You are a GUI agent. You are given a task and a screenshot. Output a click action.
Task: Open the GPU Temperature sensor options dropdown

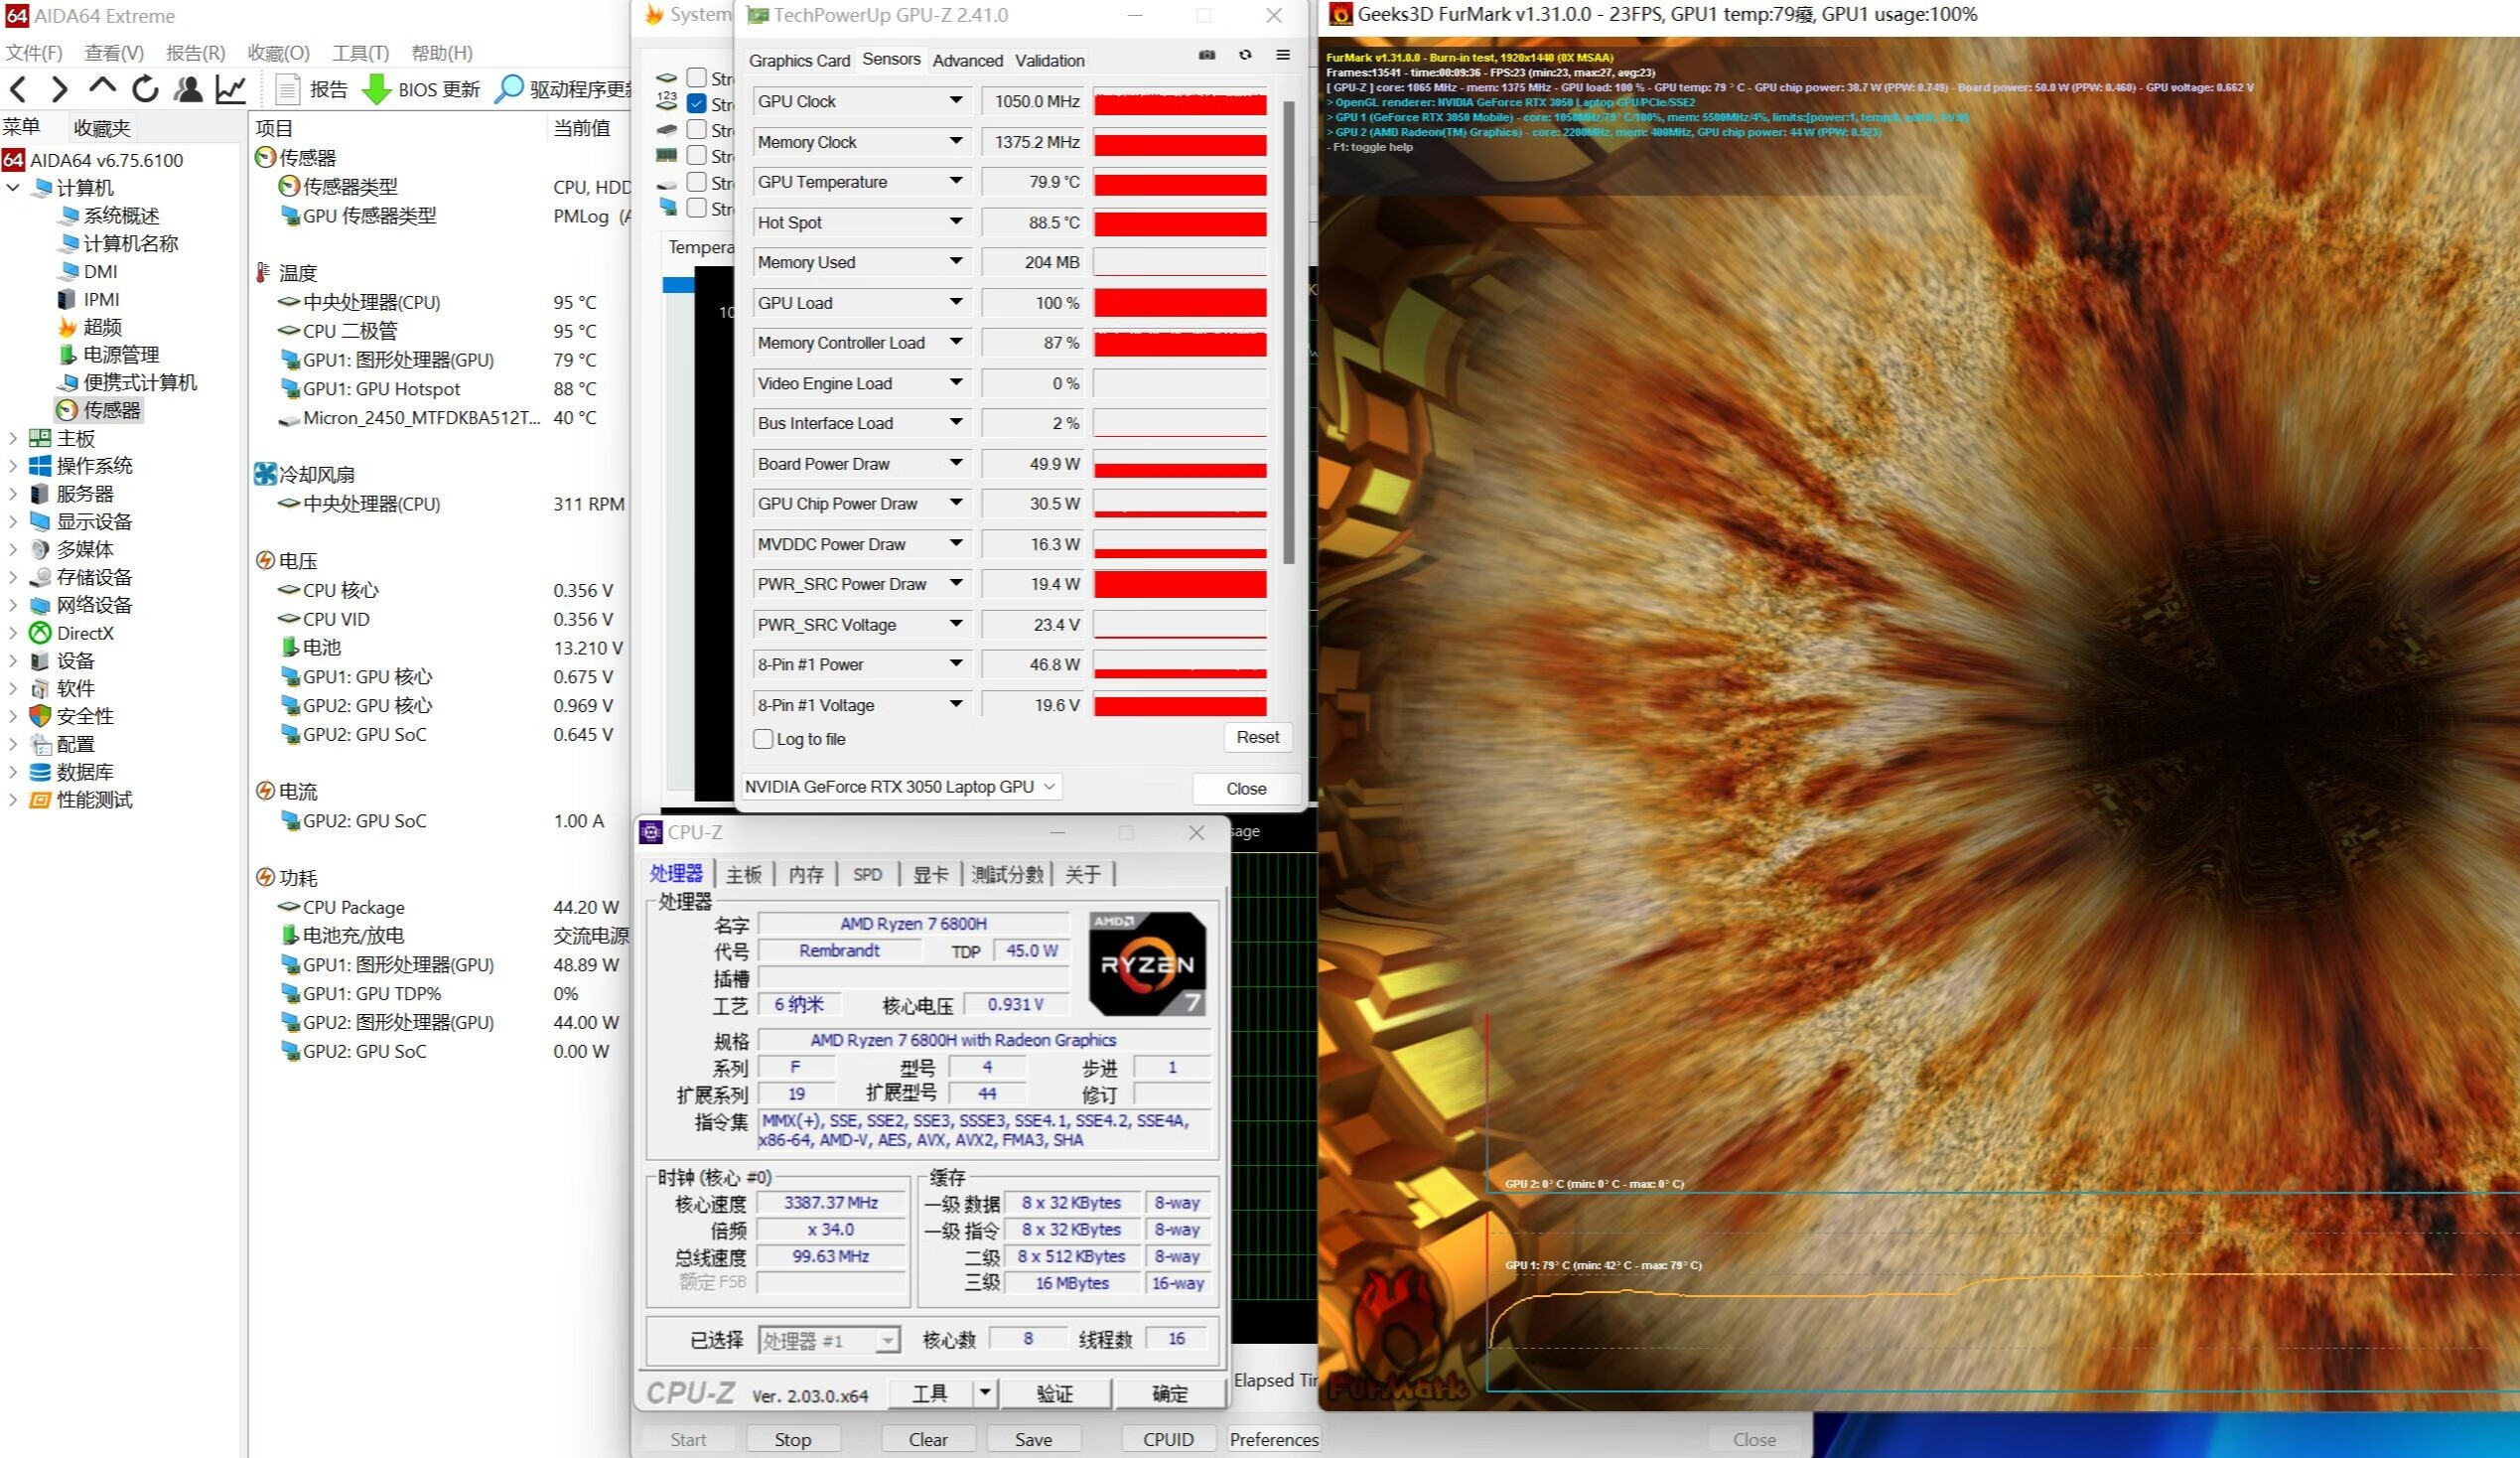tap(957, 182)
